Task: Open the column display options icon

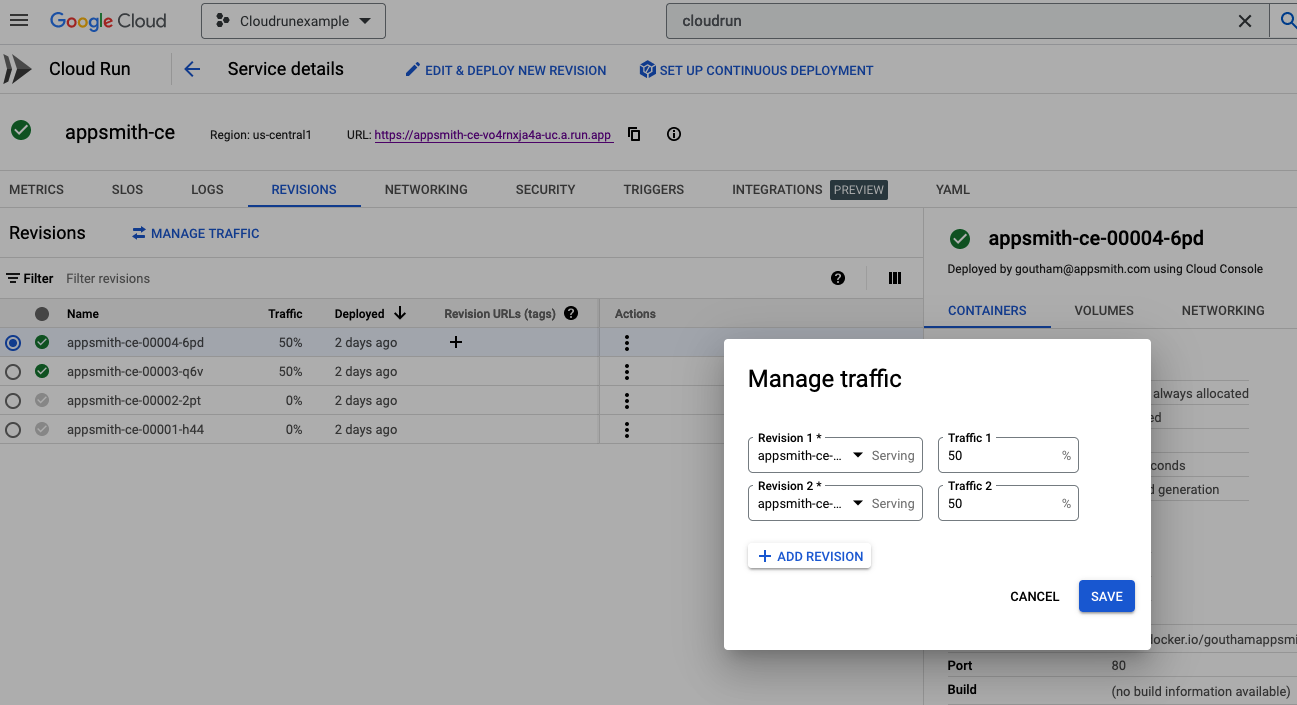Action: coord(894,278)
